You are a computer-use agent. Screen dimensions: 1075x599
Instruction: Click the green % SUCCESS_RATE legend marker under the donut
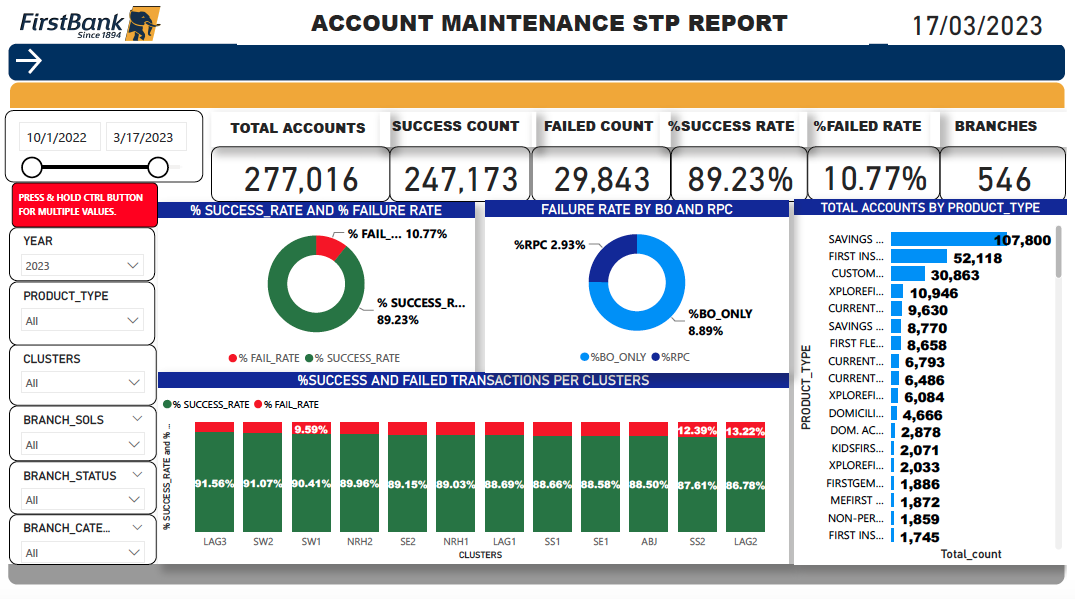(309, 358)
